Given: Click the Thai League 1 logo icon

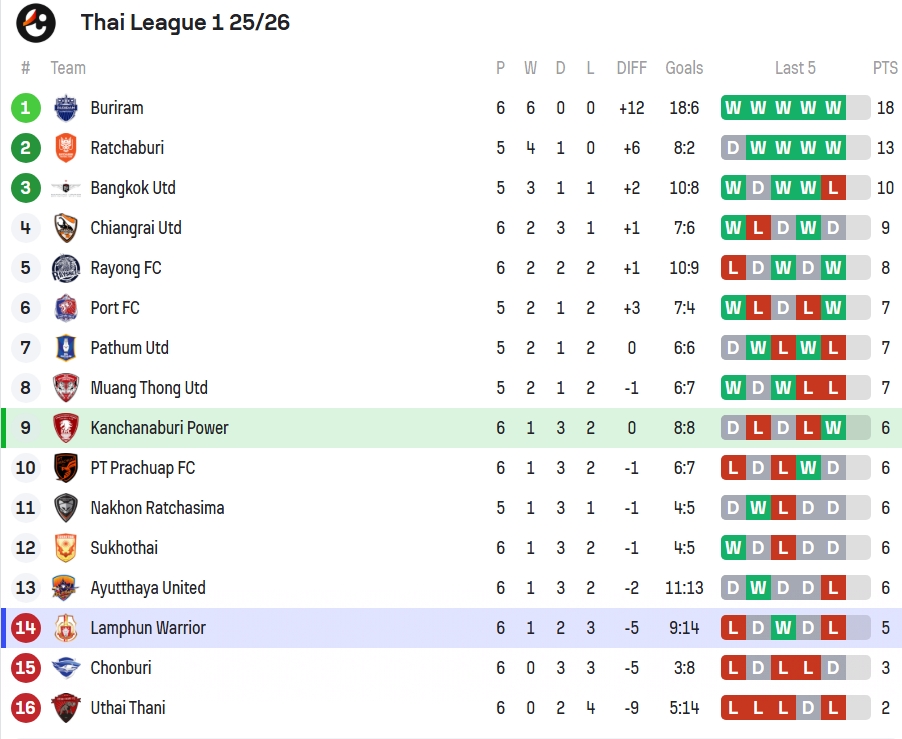Looking at the screenshot, I should coord(36,23).
